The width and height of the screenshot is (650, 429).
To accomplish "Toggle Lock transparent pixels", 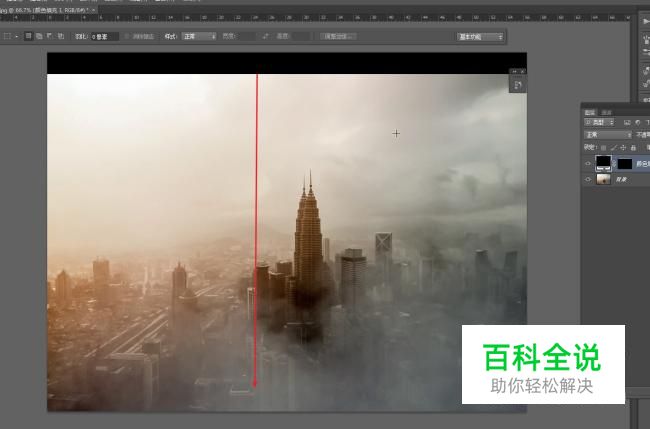I will tap(604, 148).
